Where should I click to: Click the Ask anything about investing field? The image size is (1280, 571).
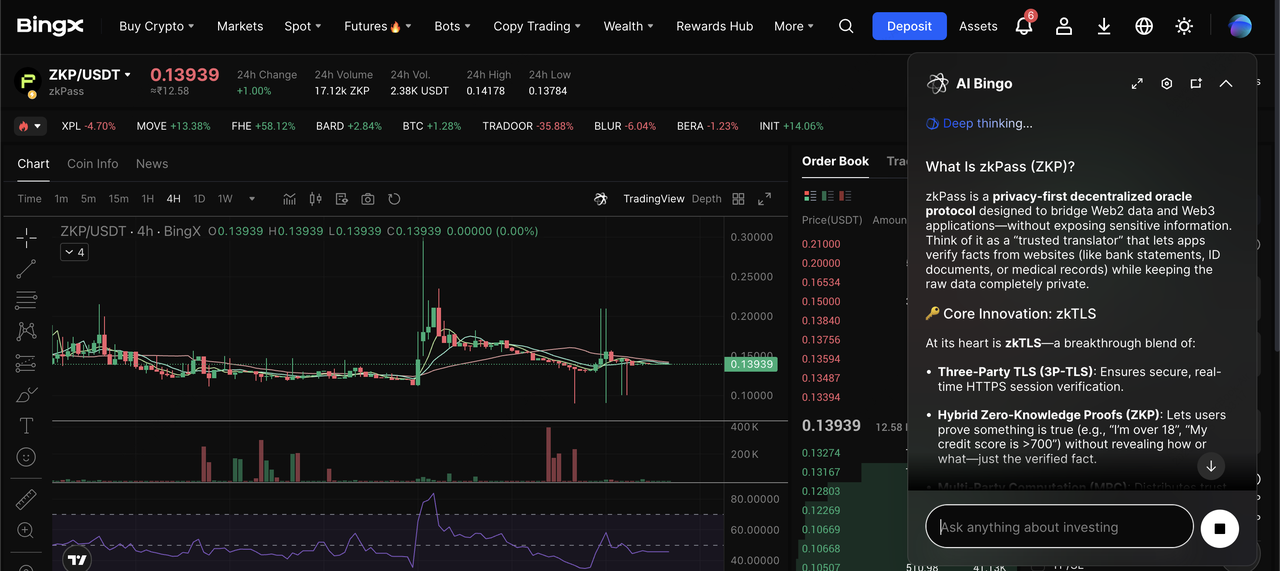[1058, 527]
